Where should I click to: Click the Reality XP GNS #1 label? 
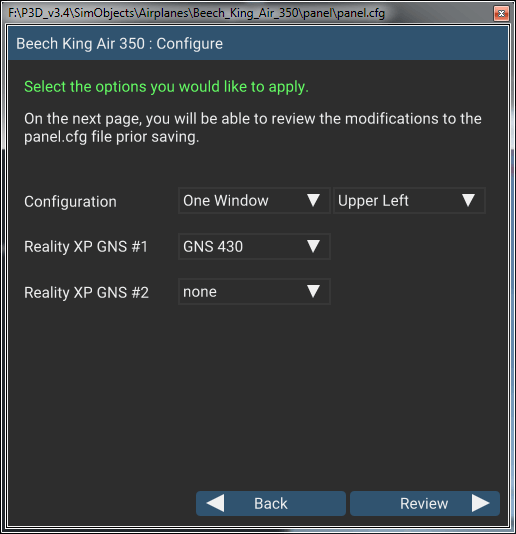click(x=86, y=247)
